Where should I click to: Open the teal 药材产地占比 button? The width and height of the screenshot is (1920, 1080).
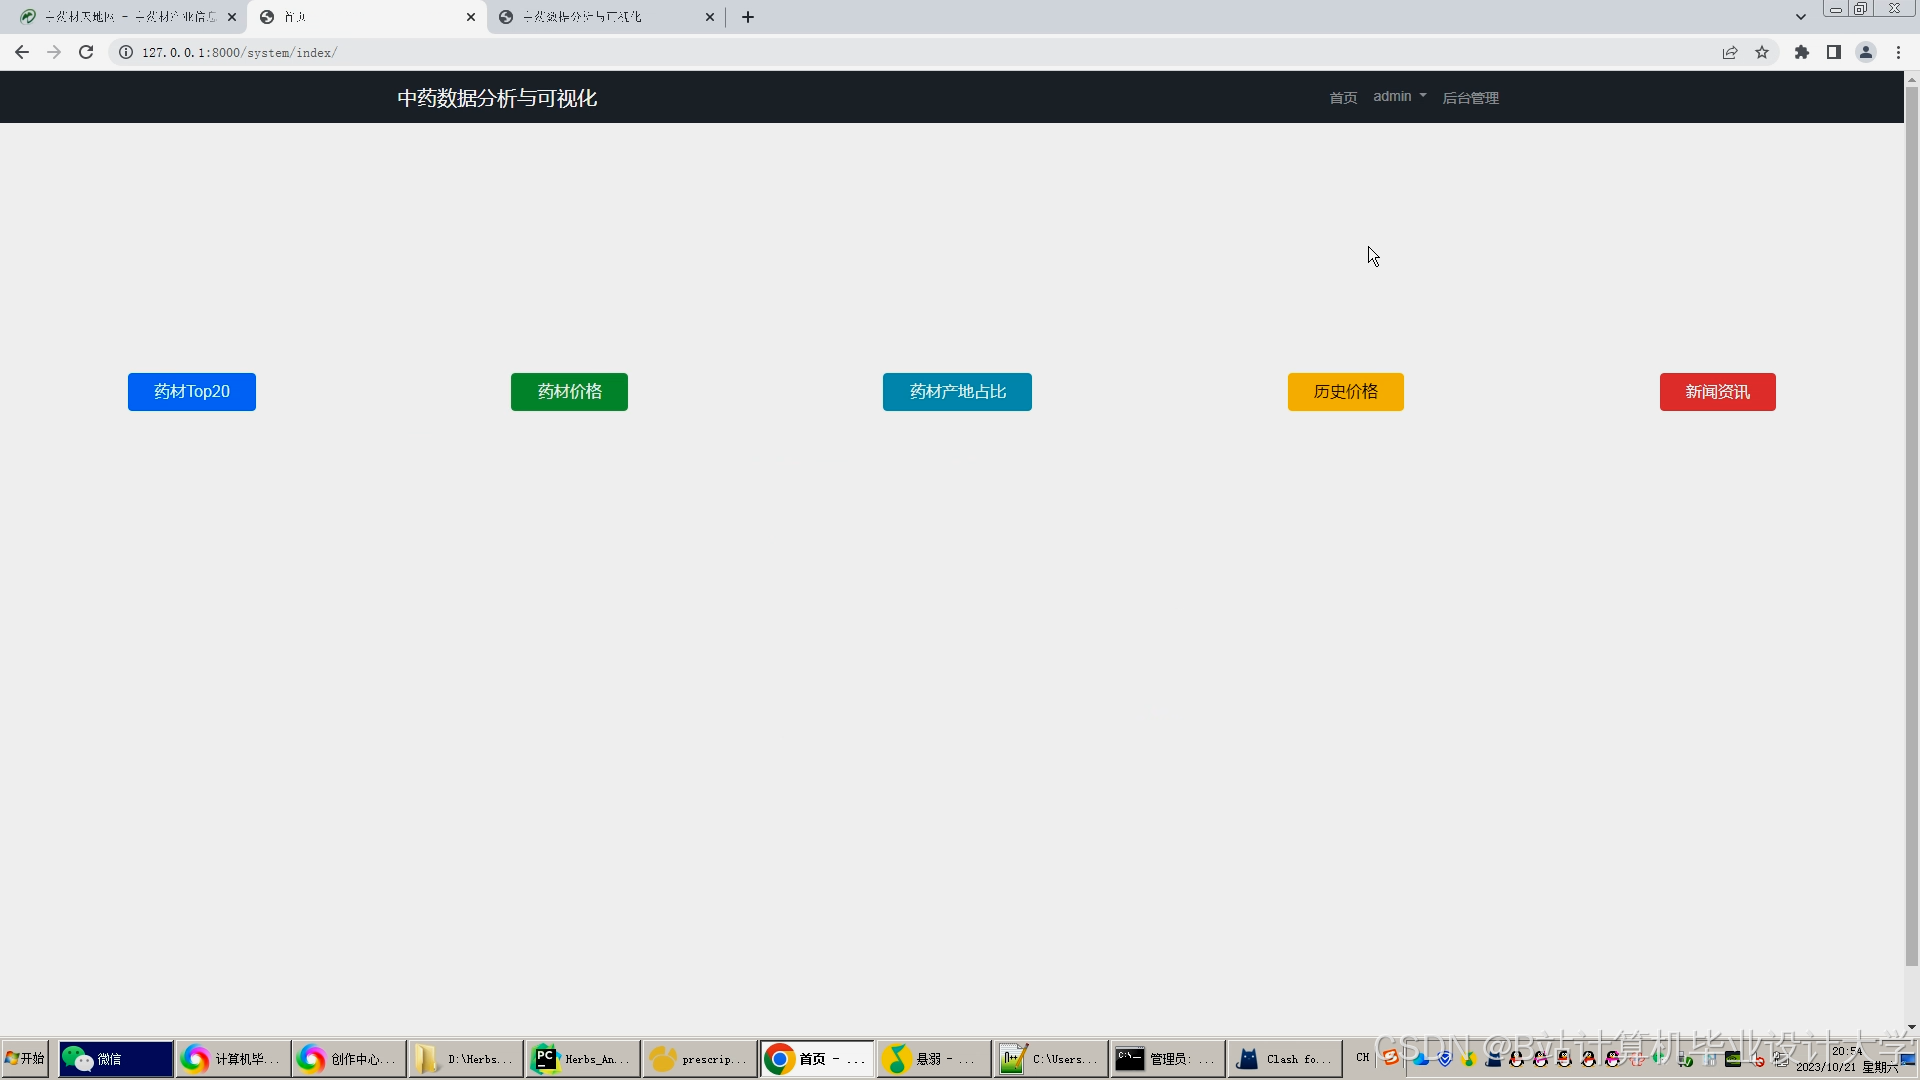click(x=957, y=391)
